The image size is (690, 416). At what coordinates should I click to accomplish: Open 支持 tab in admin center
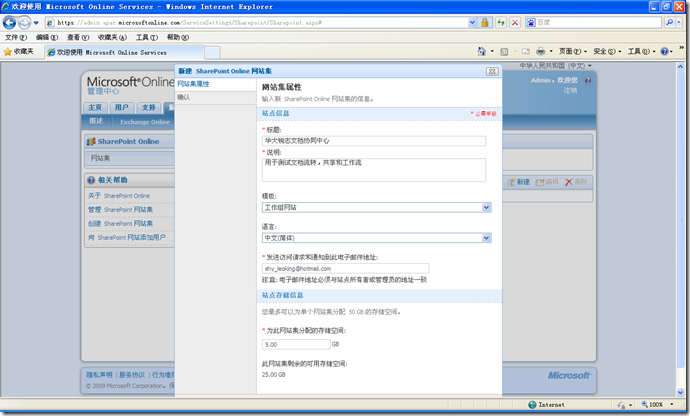pos(149,108)
